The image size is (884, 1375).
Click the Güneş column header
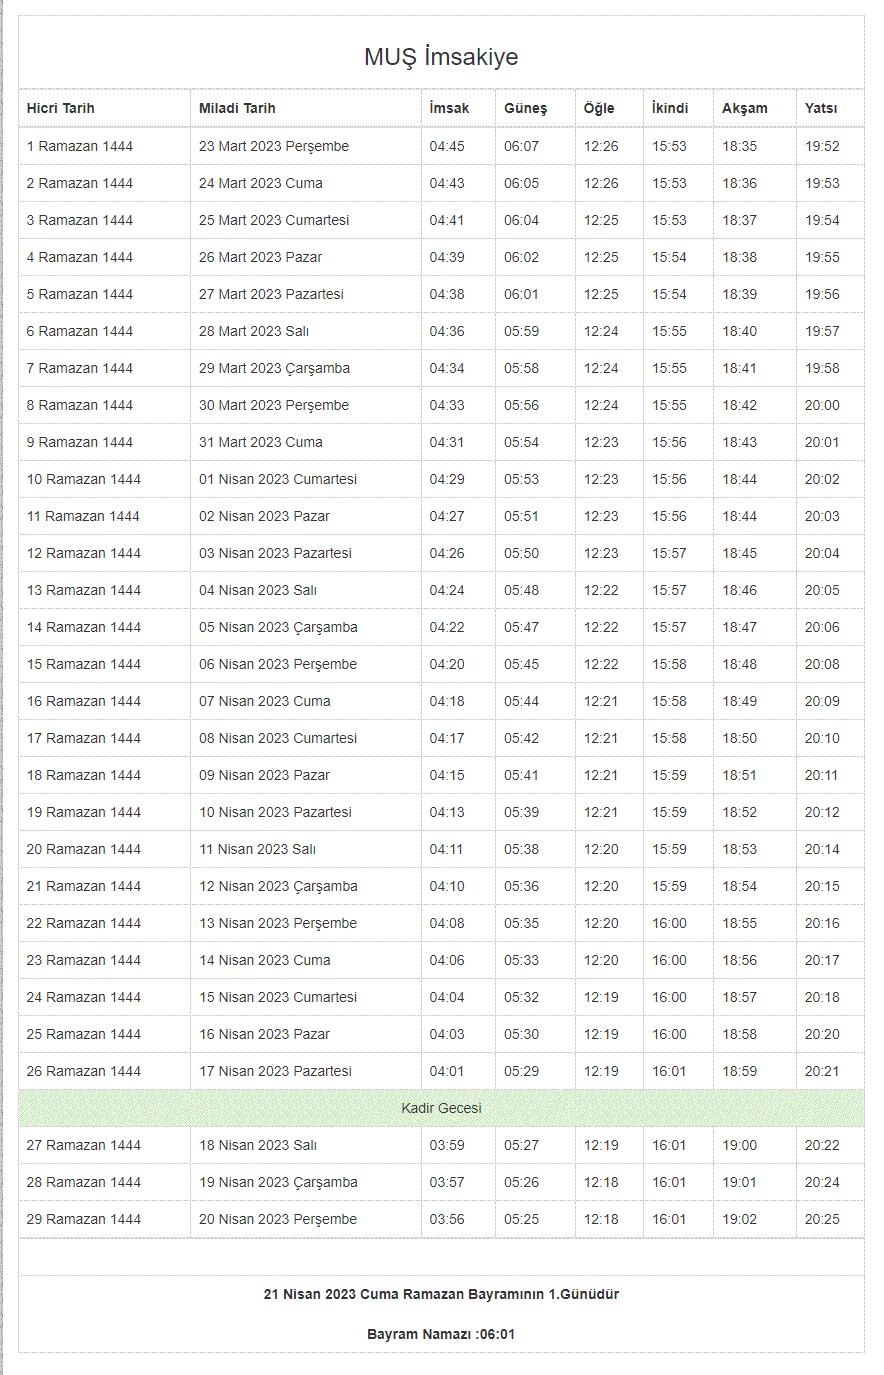point(525,108)
